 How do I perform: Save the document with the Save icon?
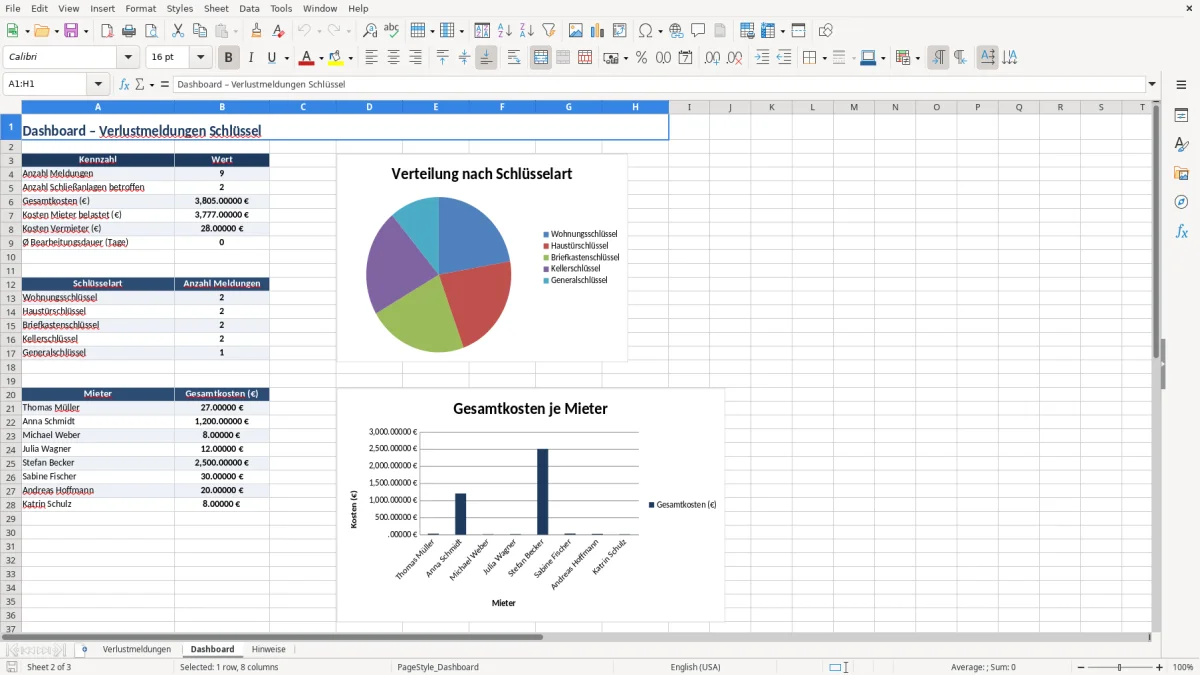[71, 31]
